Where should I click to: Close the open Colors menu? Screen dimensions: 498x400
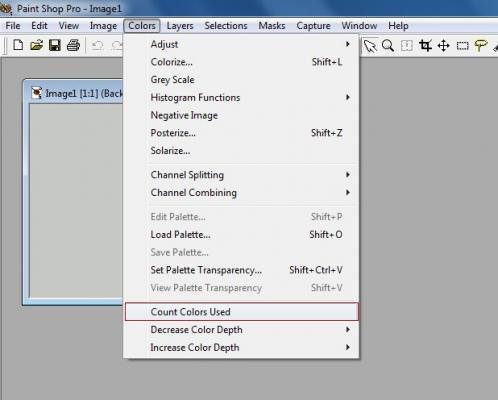point(142,26)
